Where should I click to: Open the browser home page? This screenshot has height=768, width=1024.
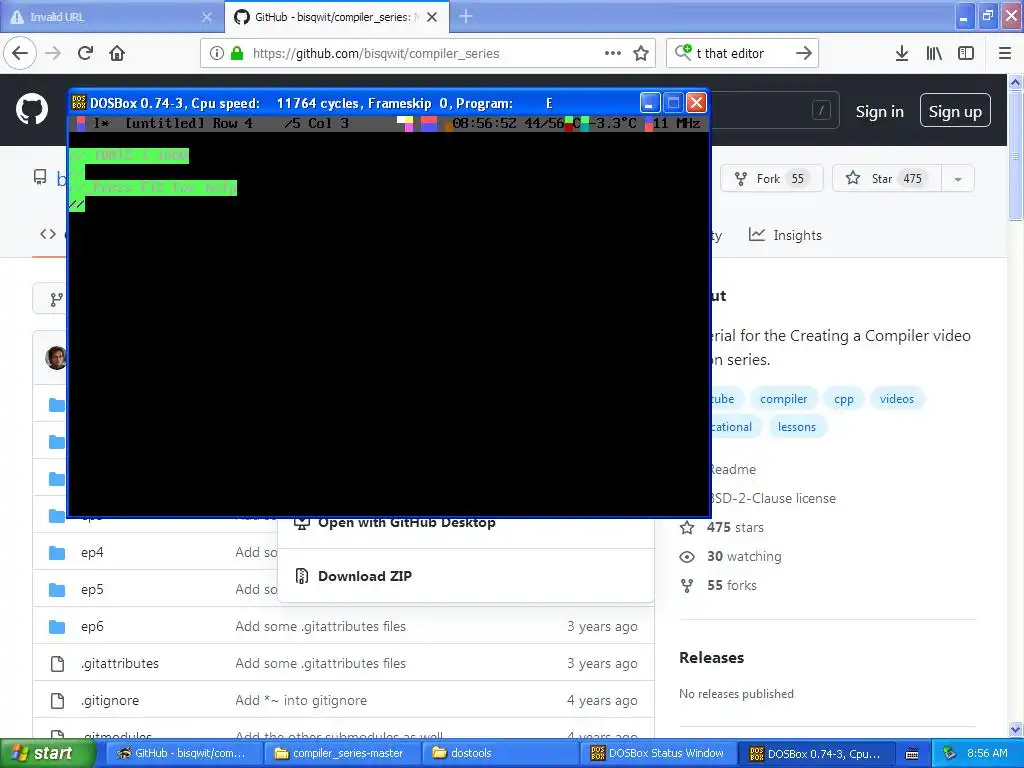(x=117, y=53)
